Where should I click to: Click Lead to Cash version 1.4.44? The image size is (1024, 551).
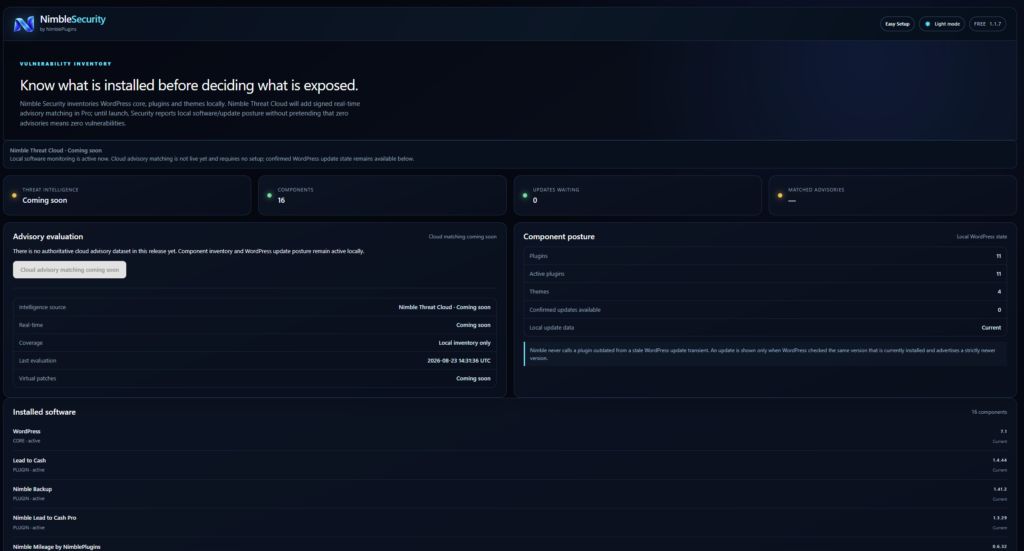pos(1000,460)
